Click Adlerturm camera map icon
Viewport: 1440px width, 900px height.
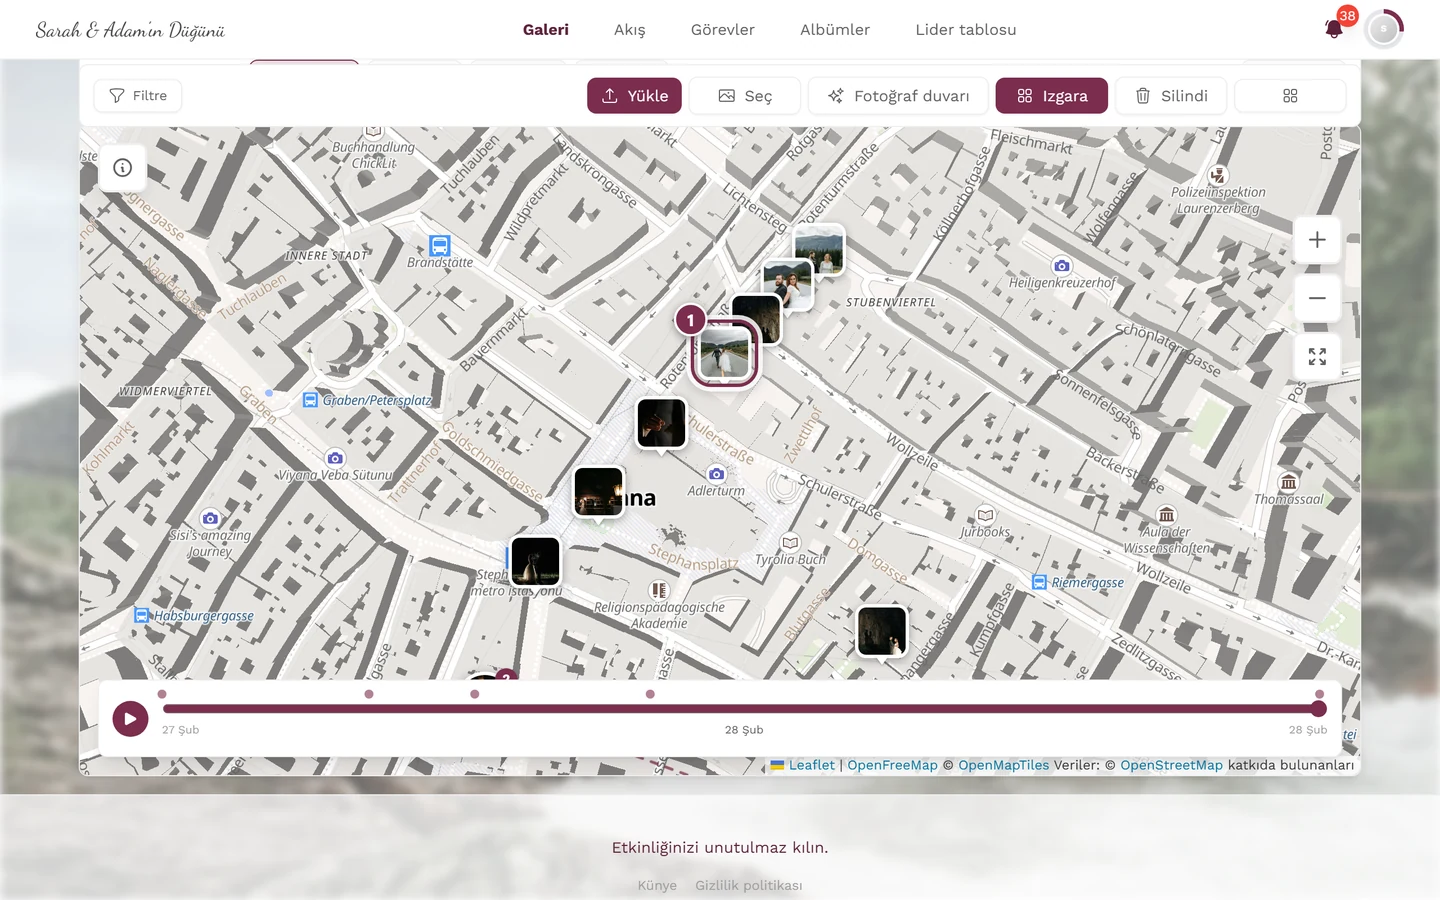[716, 474]
